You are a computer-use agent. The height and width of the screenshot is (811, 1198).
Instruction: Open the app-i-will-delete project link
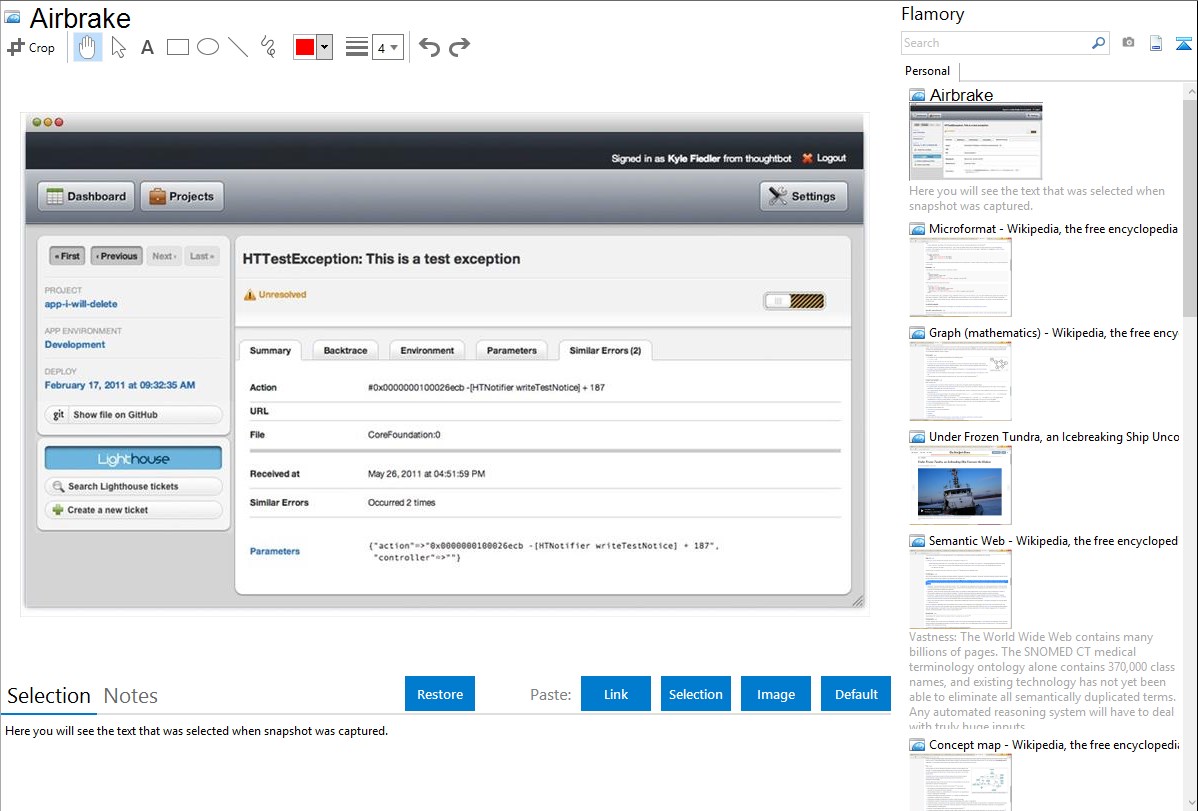pos(81,304)
